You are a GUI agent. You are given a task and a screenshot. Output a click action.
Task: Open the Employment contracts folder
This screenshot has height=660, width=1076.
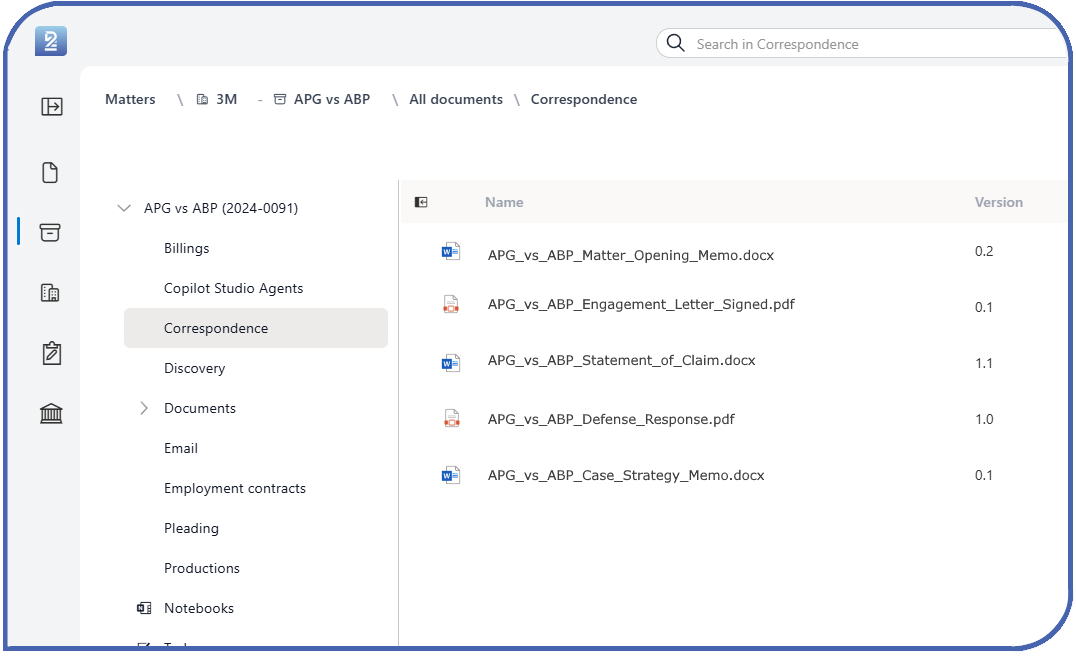235,488
